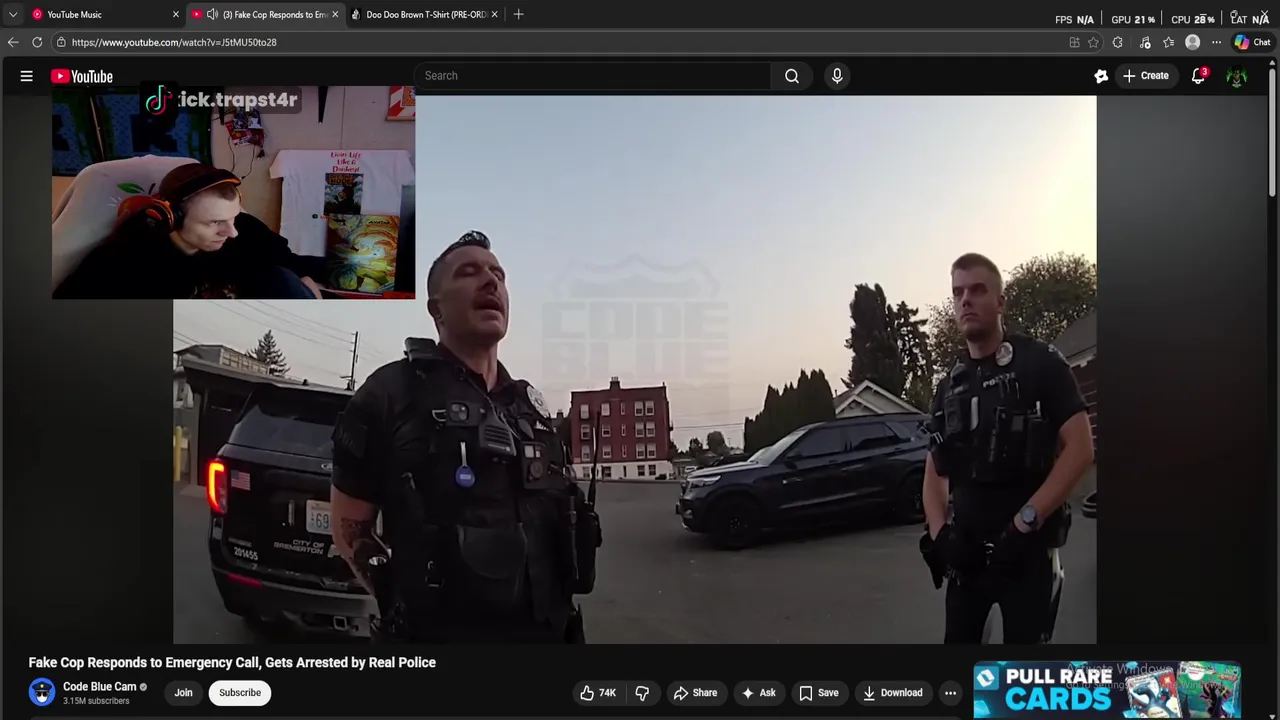This screenshot has width=1280, height=720.
Task: Open more actions three-dot menu
Action: [951, 693]
